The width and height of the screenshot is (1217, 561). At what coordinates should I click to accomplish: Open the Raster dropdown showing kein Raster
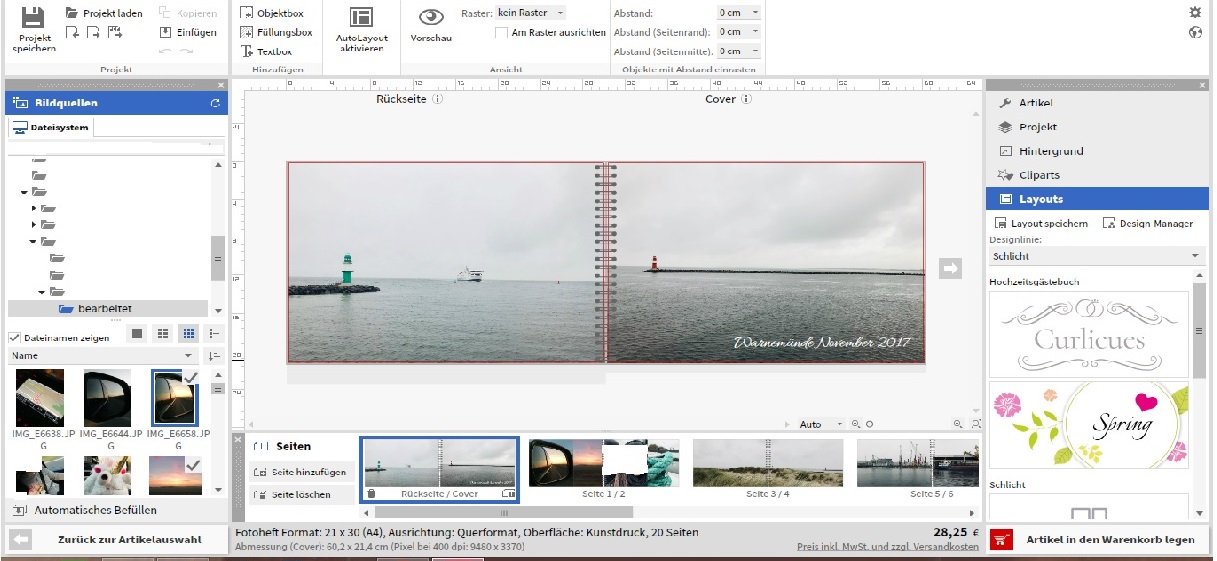click(x=530, y=13)
